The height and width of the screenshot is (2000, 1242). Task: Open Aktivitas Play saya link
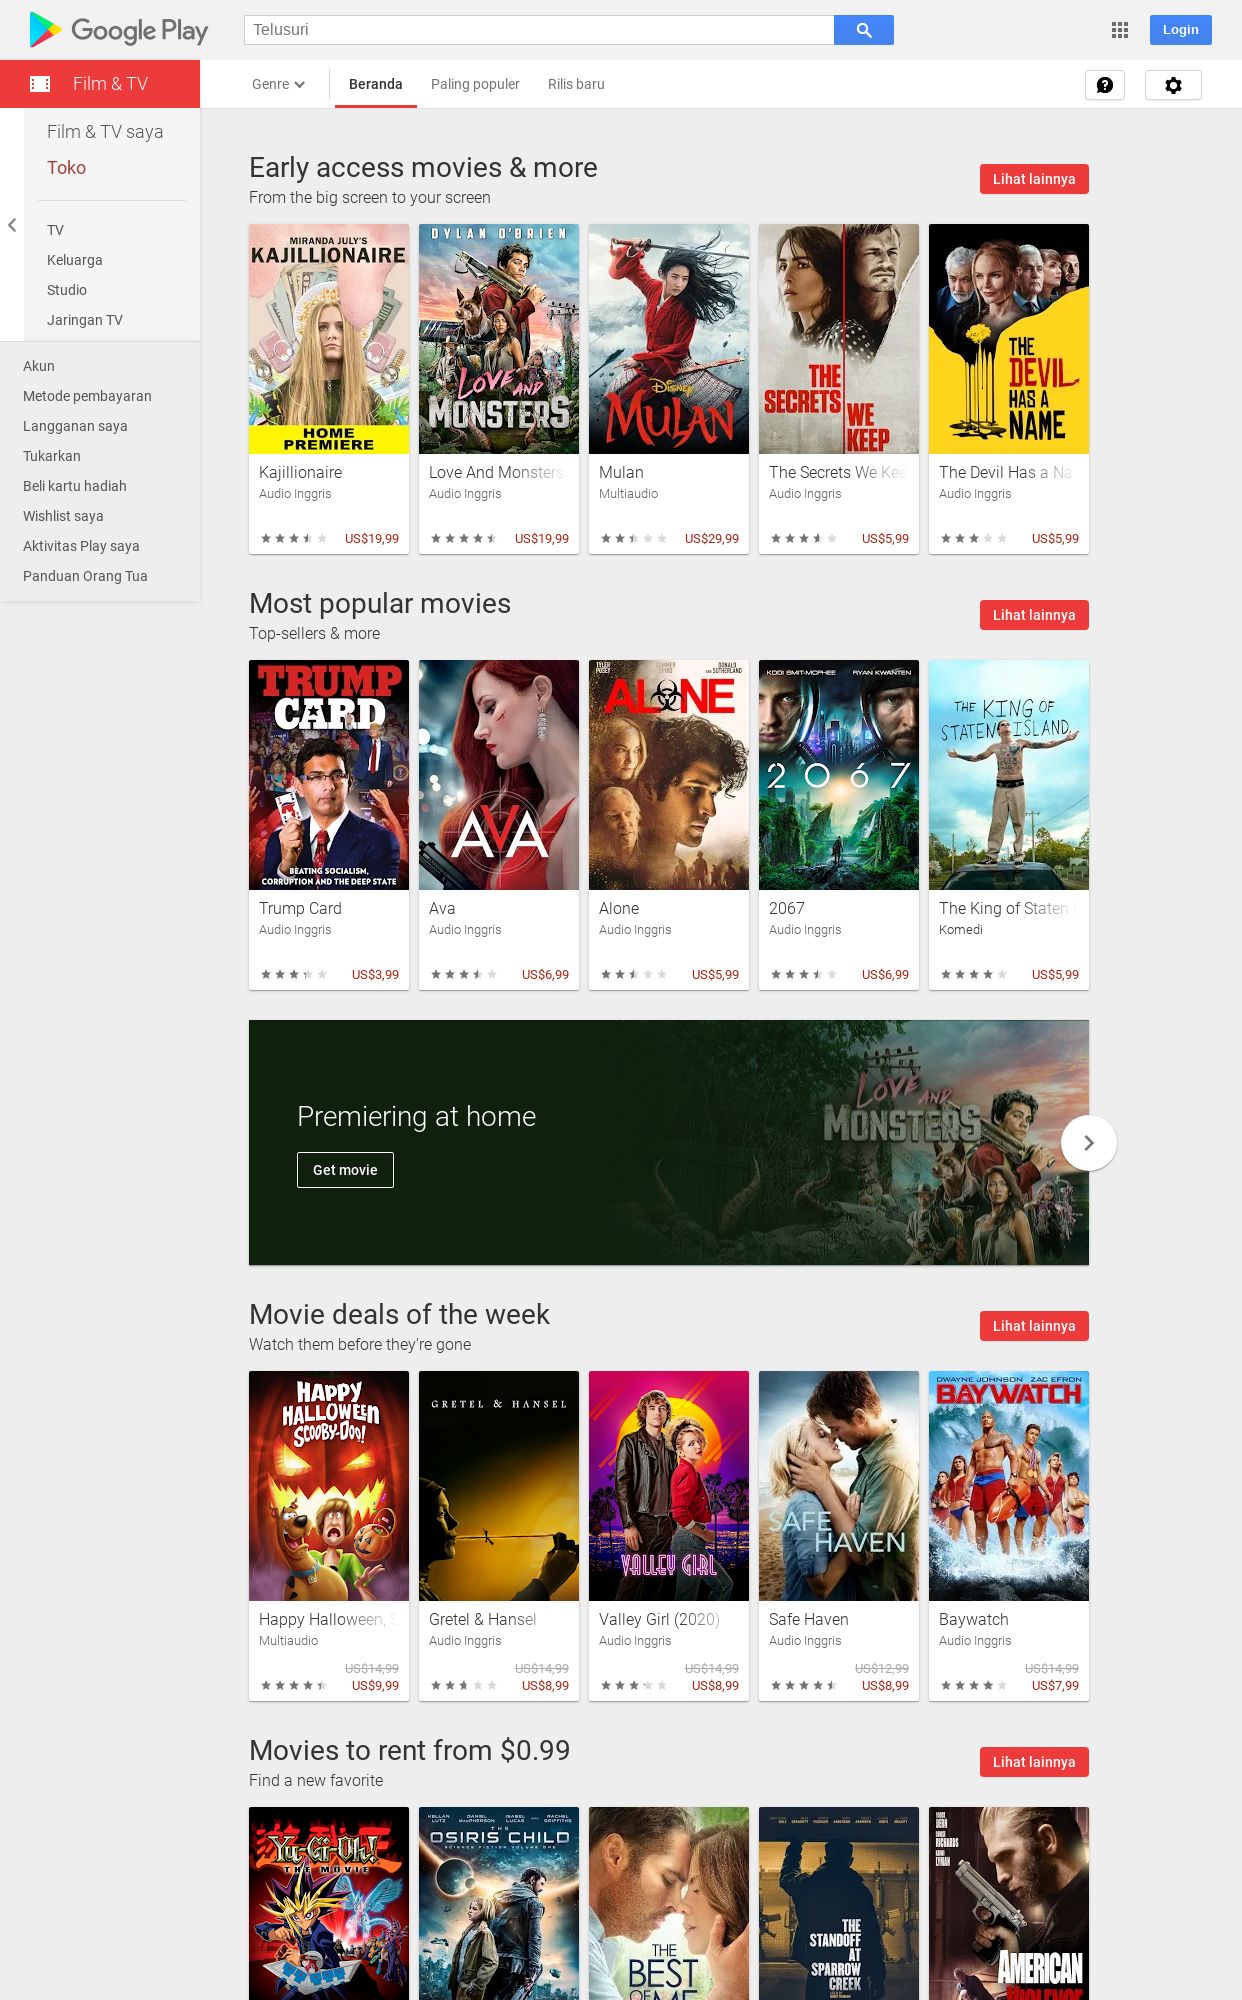tap(81, 546)
